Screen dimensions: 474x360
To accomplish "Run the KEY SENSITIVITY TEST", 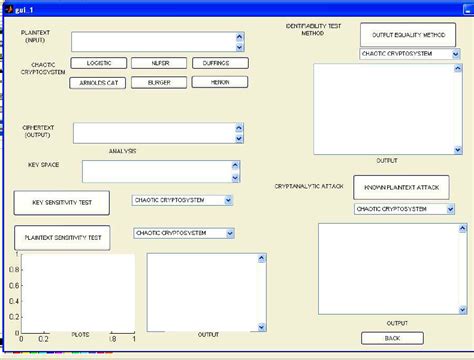I will [62, 203].
